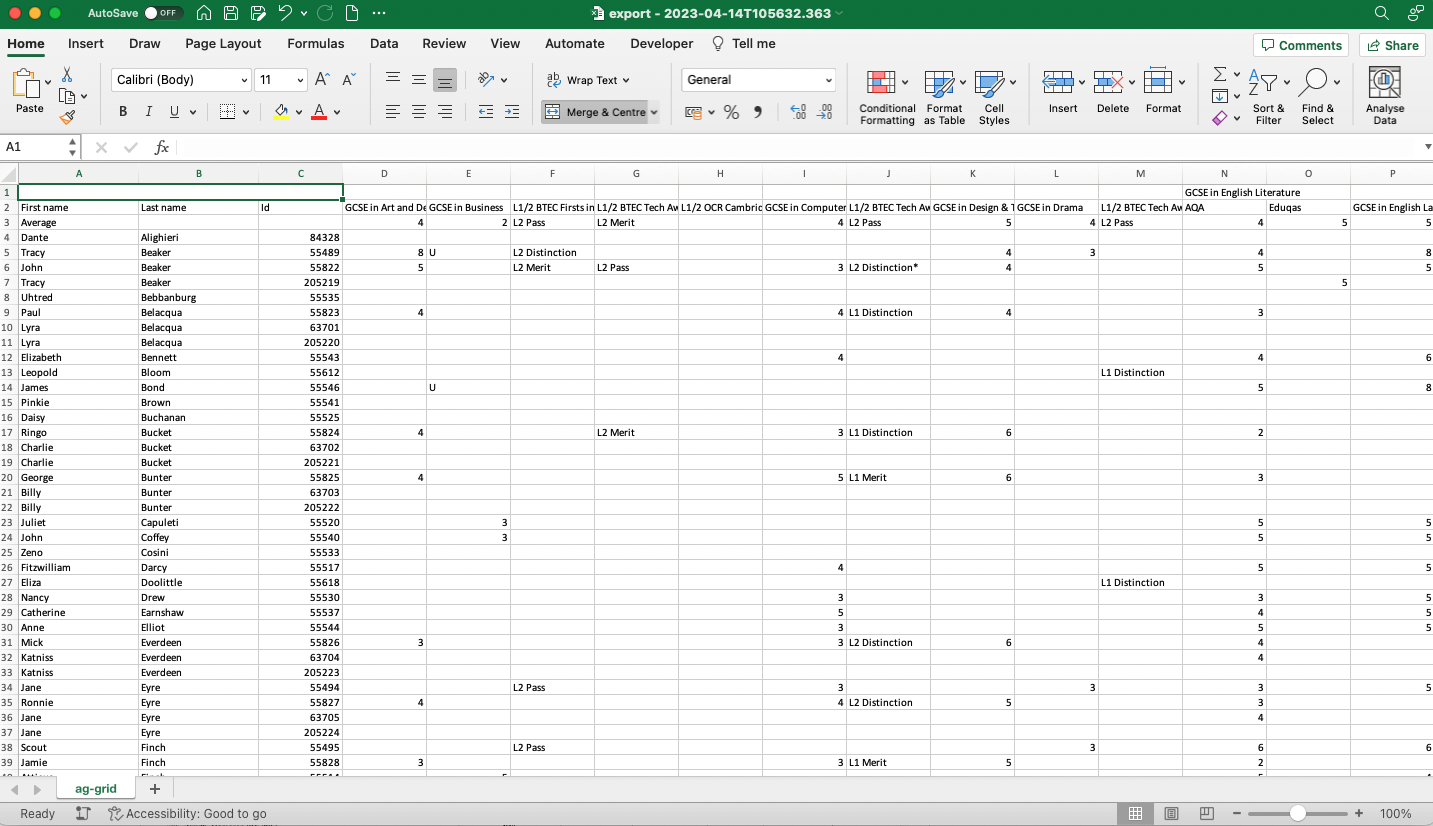
Task: Open the Comments pane button
Action: click(x=1300, y=45)
